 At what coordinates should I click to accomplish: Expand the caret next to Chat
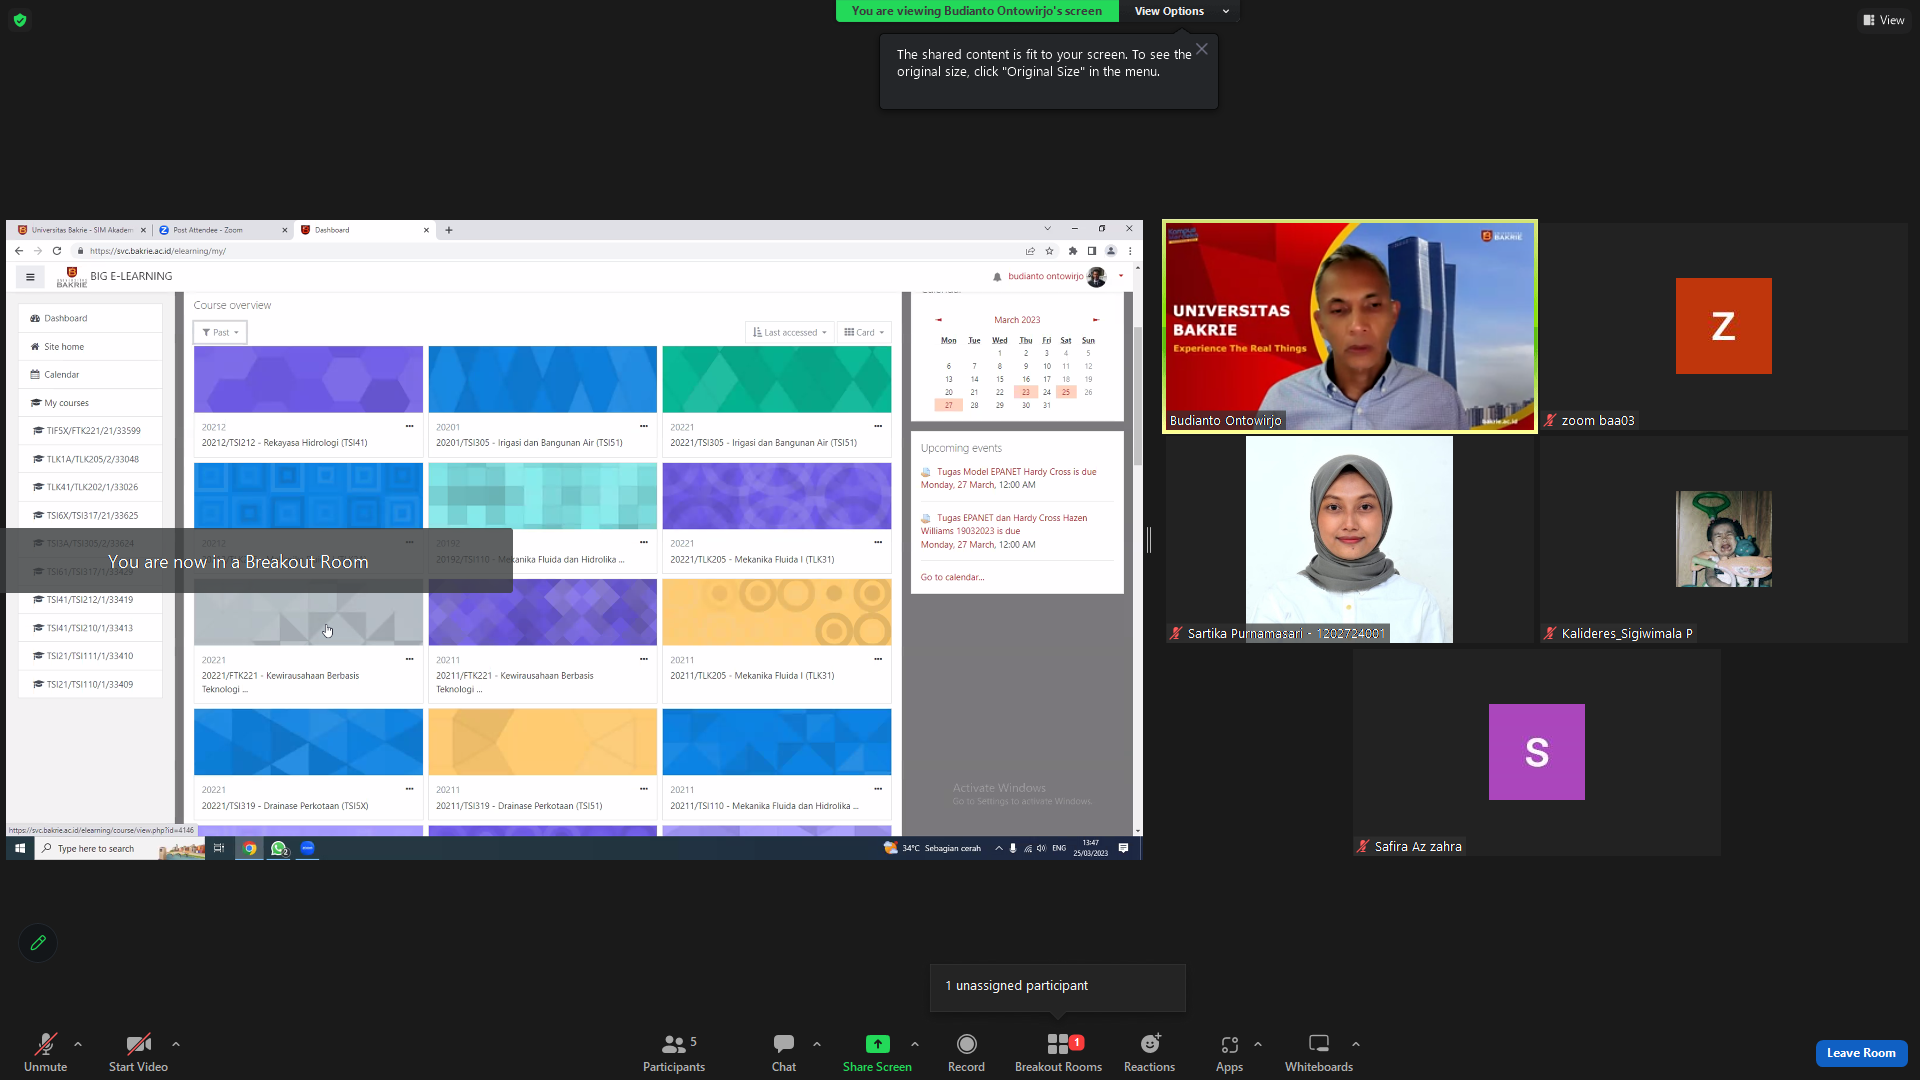click(817, 1044)
